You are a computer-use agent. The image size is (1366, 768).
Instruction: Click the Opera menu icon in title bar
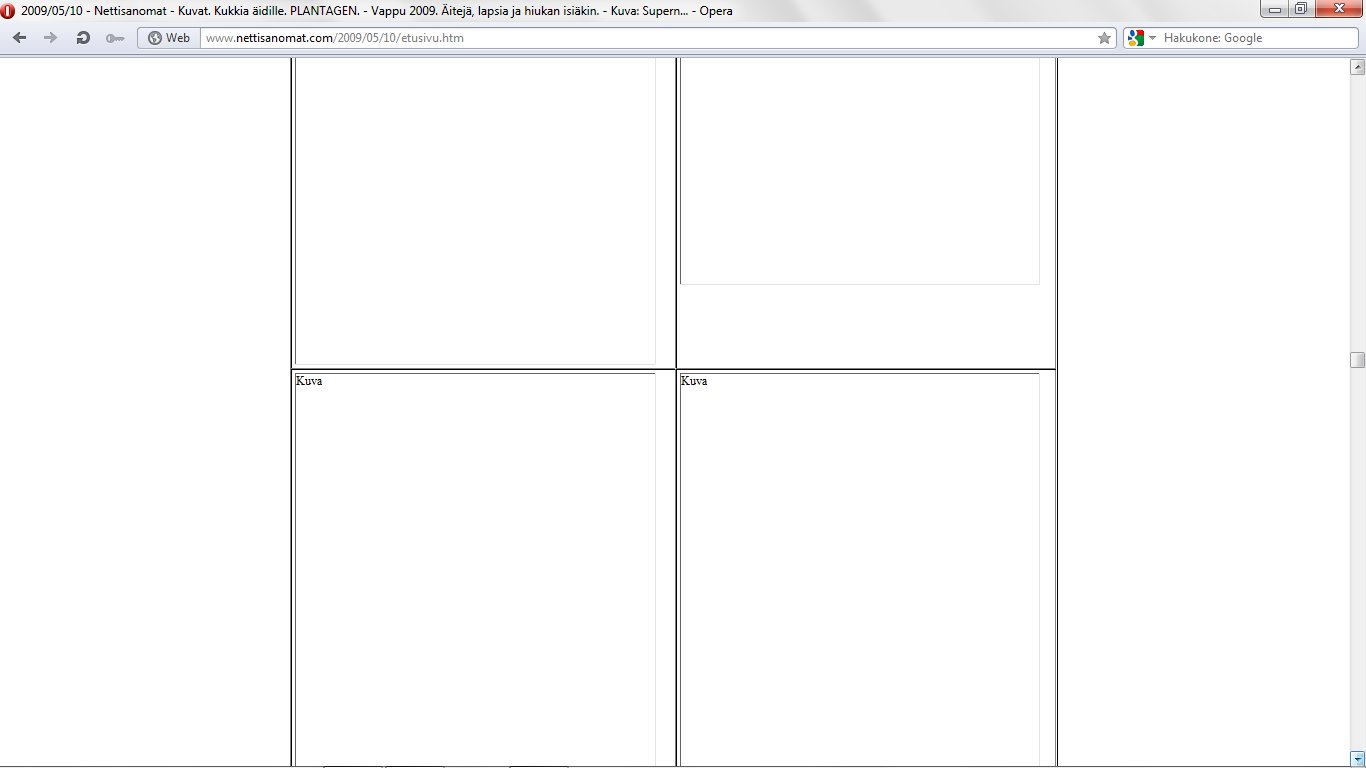click(x=8, y=11)
